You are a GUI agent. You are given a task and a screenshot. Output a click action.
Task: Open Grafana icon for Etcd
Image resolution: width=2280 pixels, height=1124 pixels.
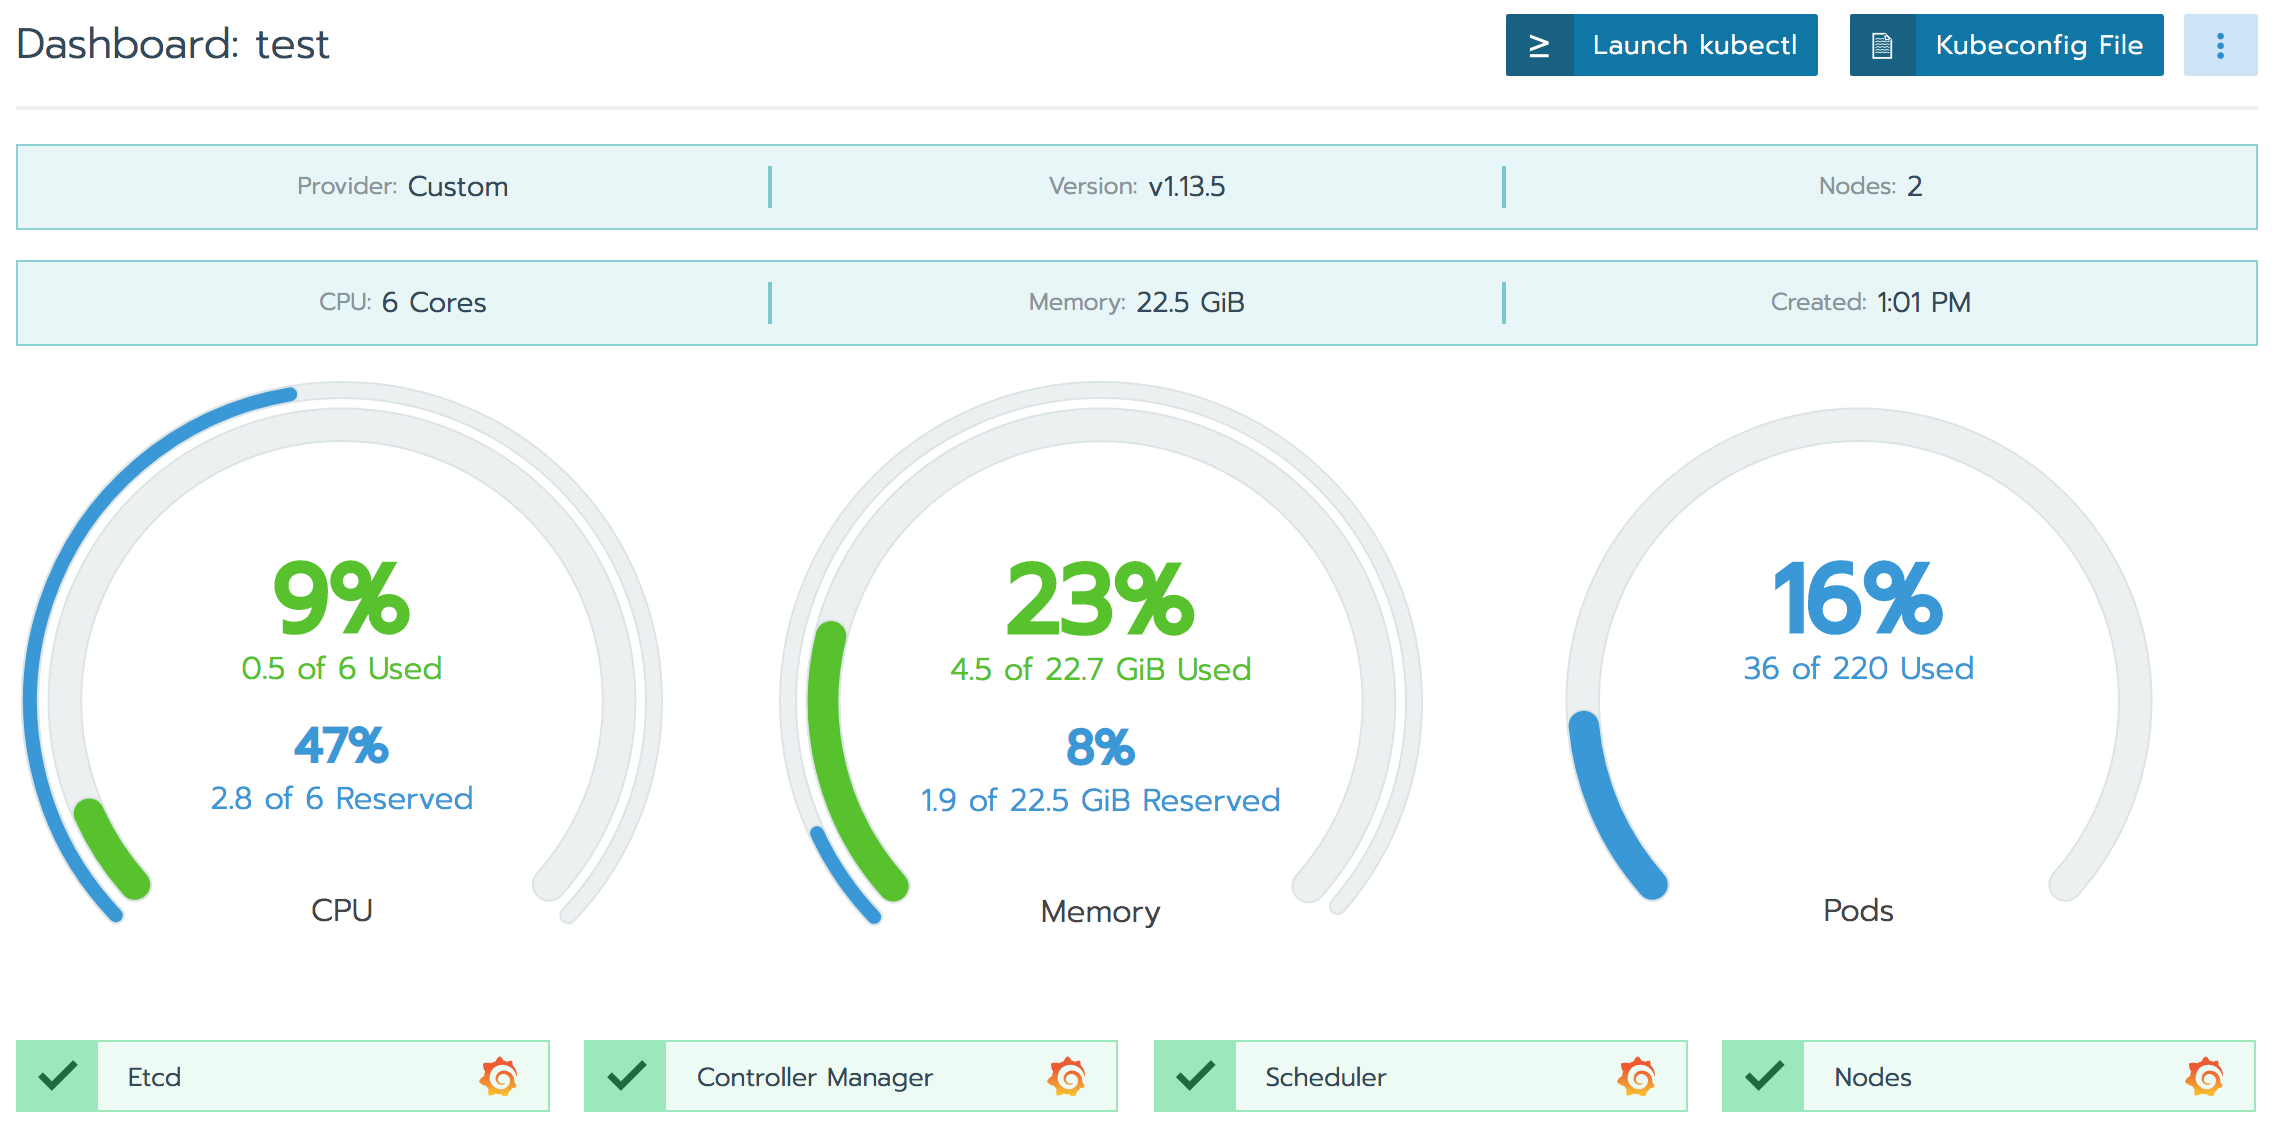pos(499,1077)
